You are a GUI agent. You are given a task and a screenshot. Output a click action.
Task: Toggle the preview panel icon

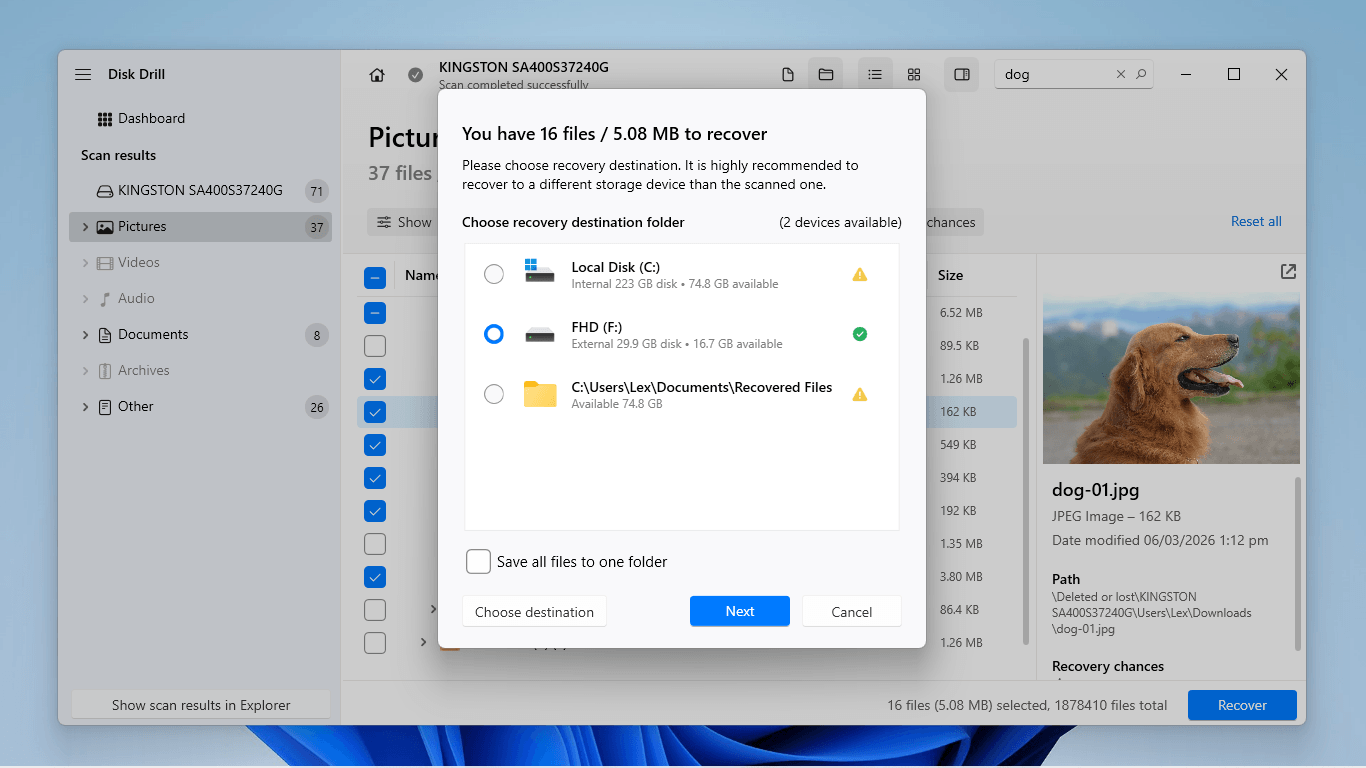click(962, 75)
